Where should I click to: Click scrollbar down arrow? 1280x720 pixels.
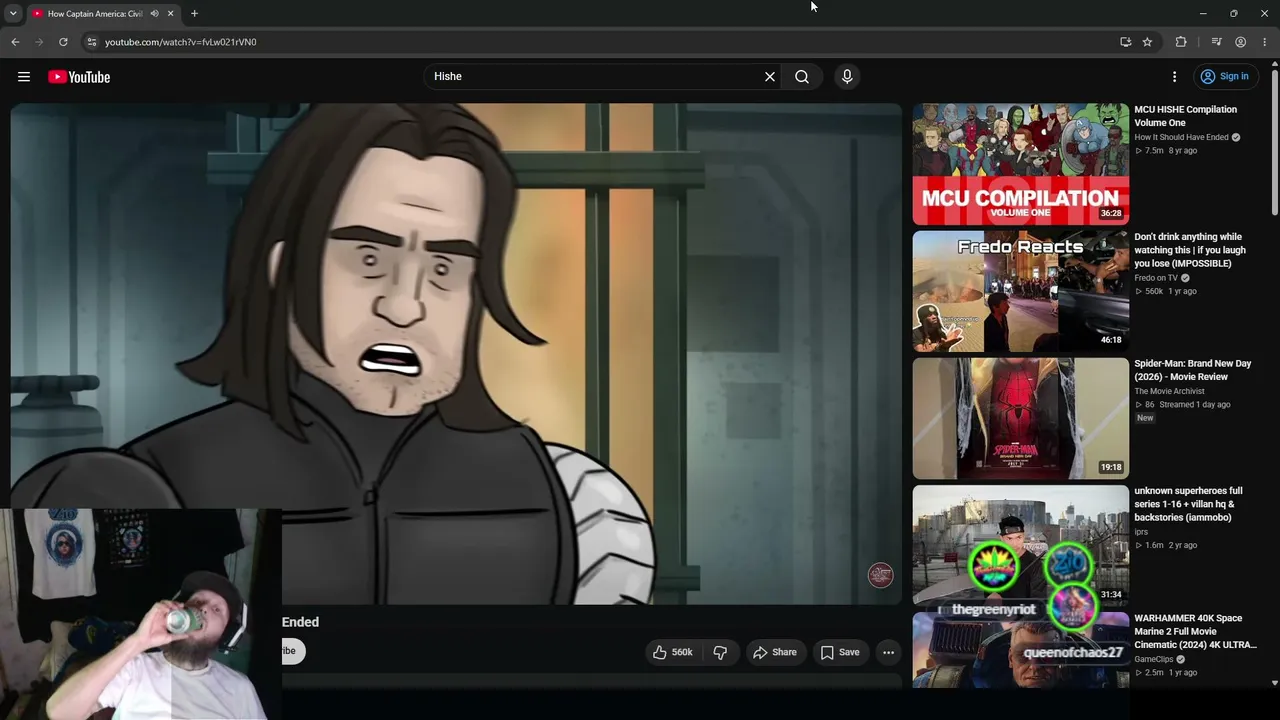1275,683
